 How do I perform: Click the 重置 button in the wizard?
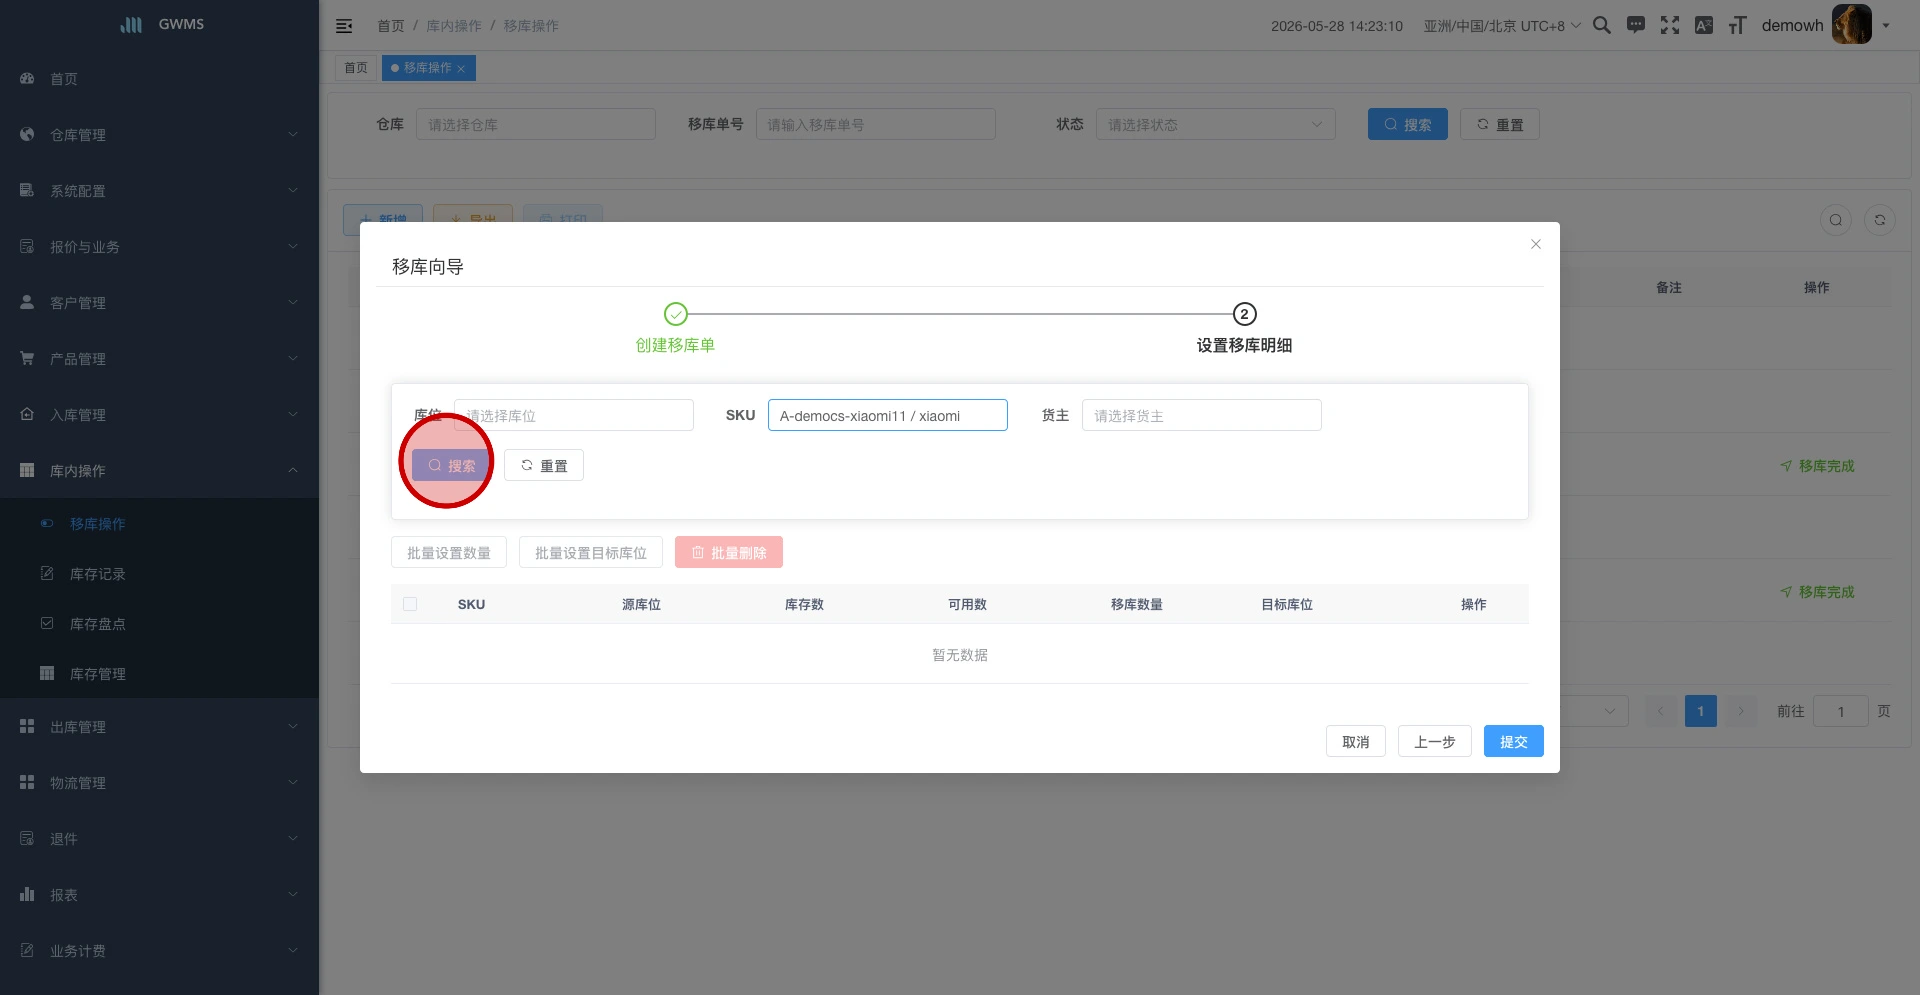(544, 465)
